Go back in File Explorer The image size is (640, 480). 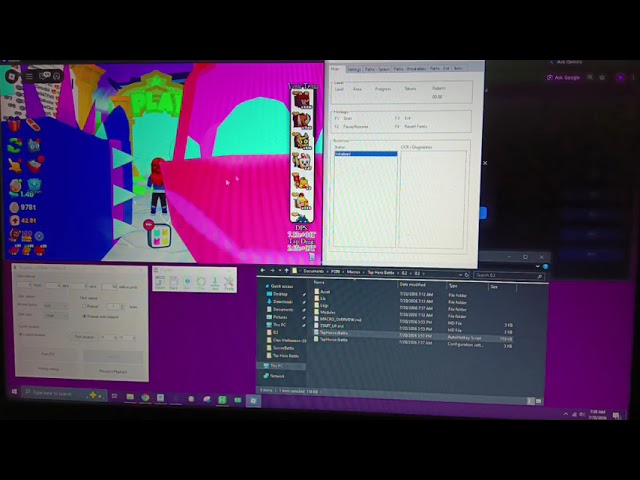(262, 270)
